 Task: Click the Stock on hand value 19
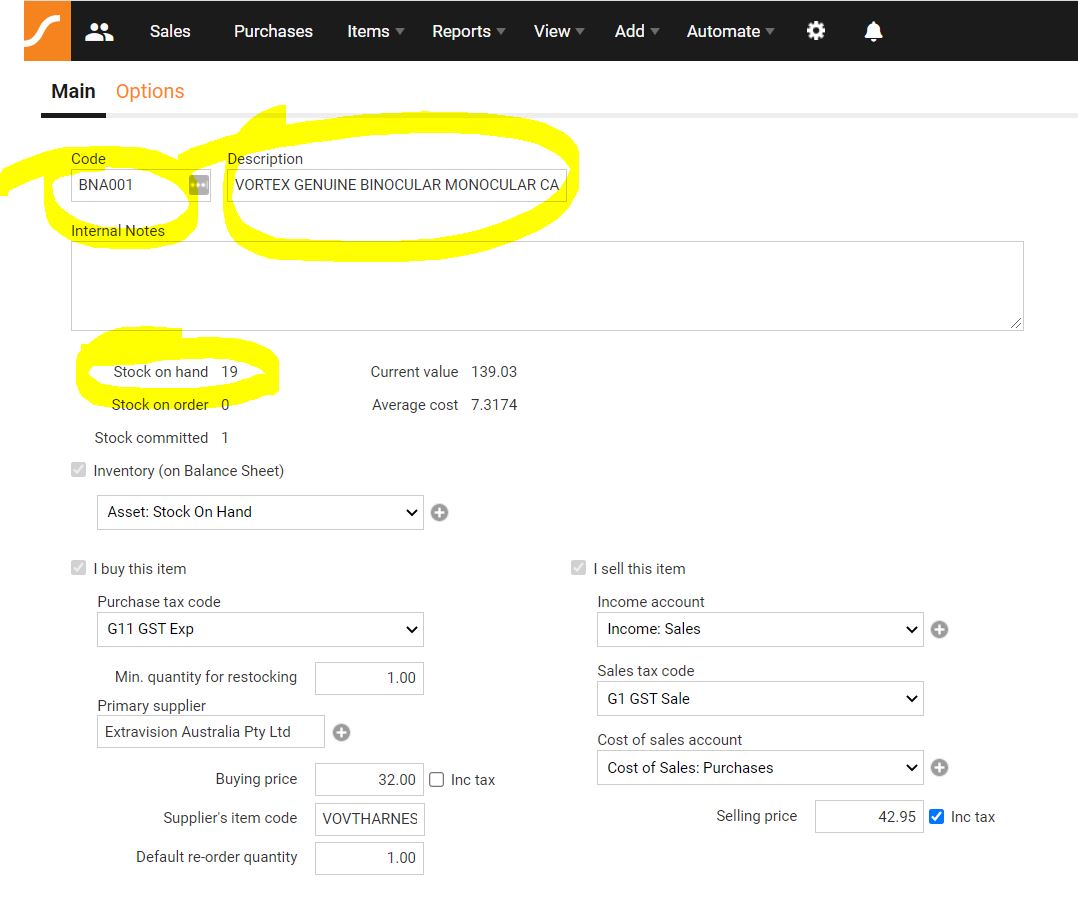coord(229,372)
